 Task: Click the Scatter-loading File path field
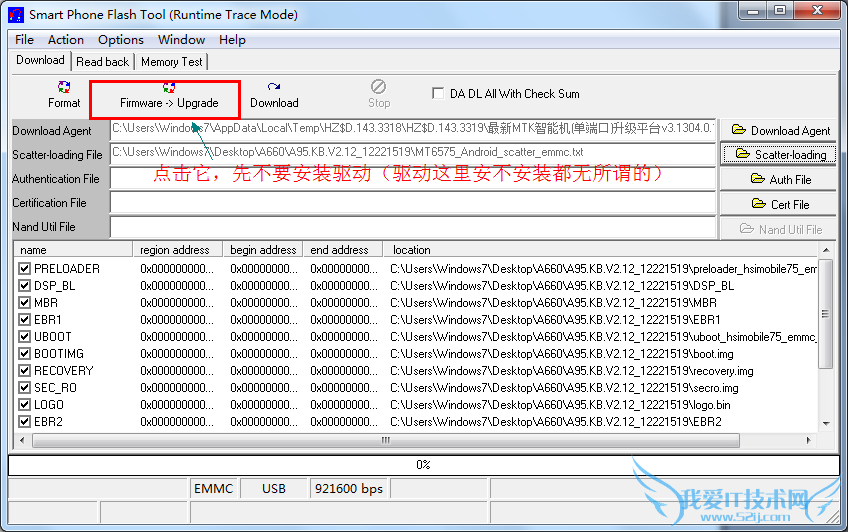(413, 154)
